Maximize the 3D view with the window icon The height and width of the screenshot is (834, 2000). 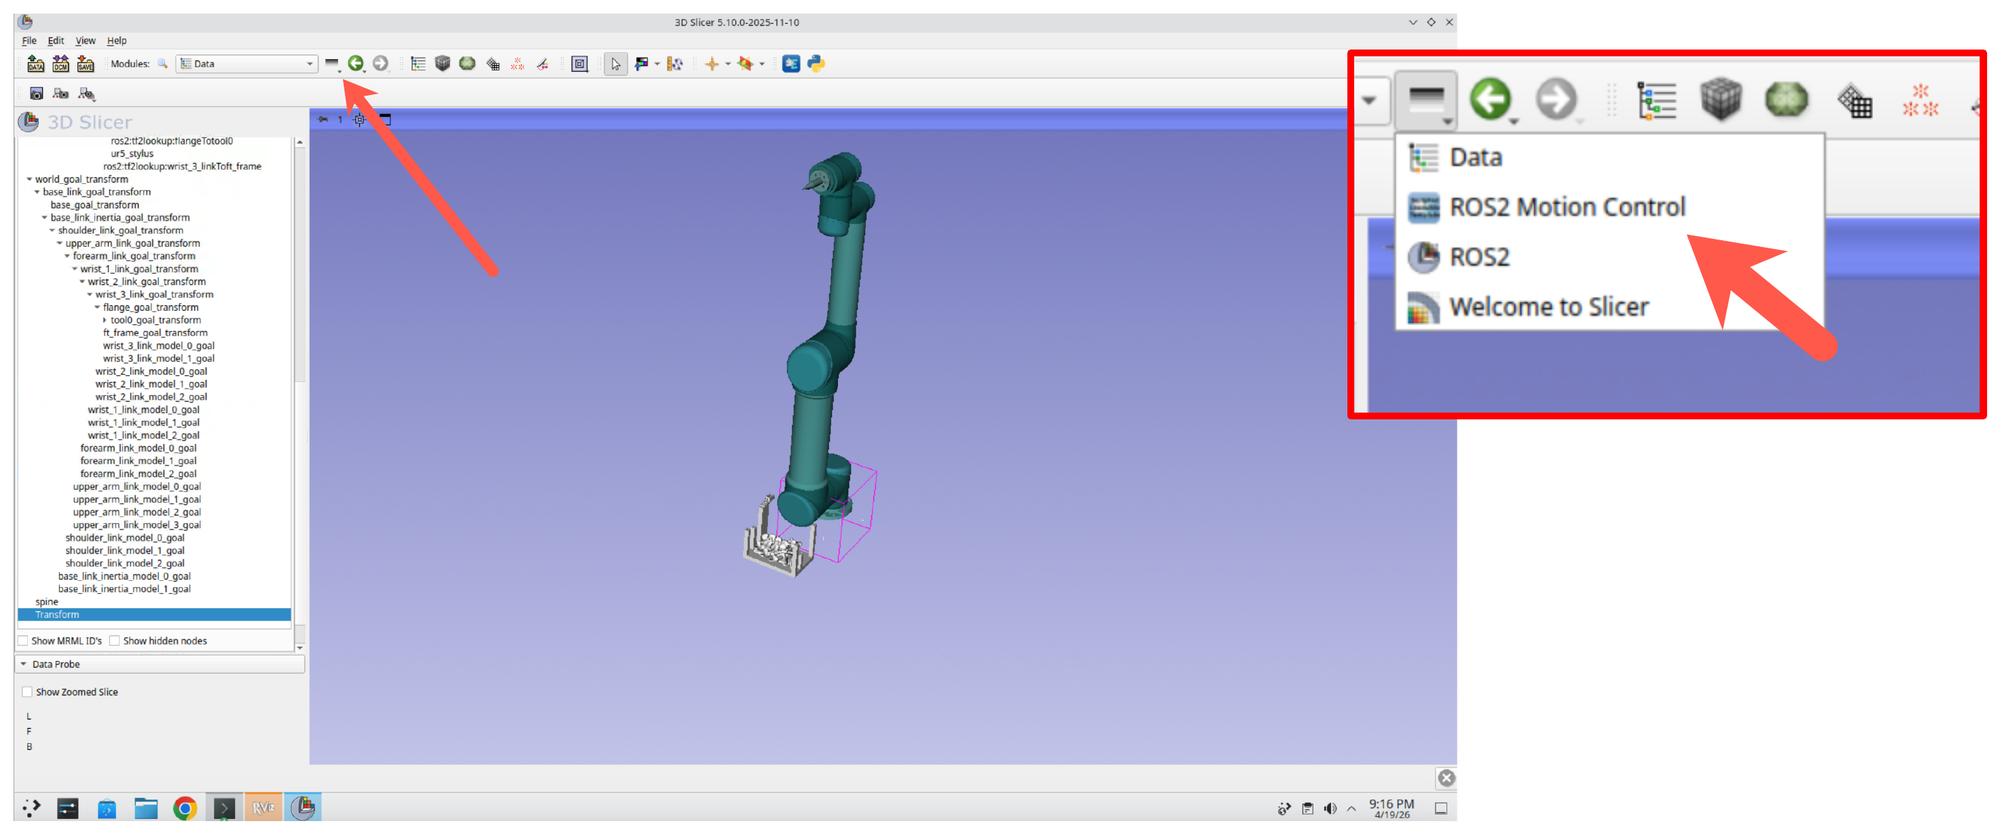click(x=385, y=119)
